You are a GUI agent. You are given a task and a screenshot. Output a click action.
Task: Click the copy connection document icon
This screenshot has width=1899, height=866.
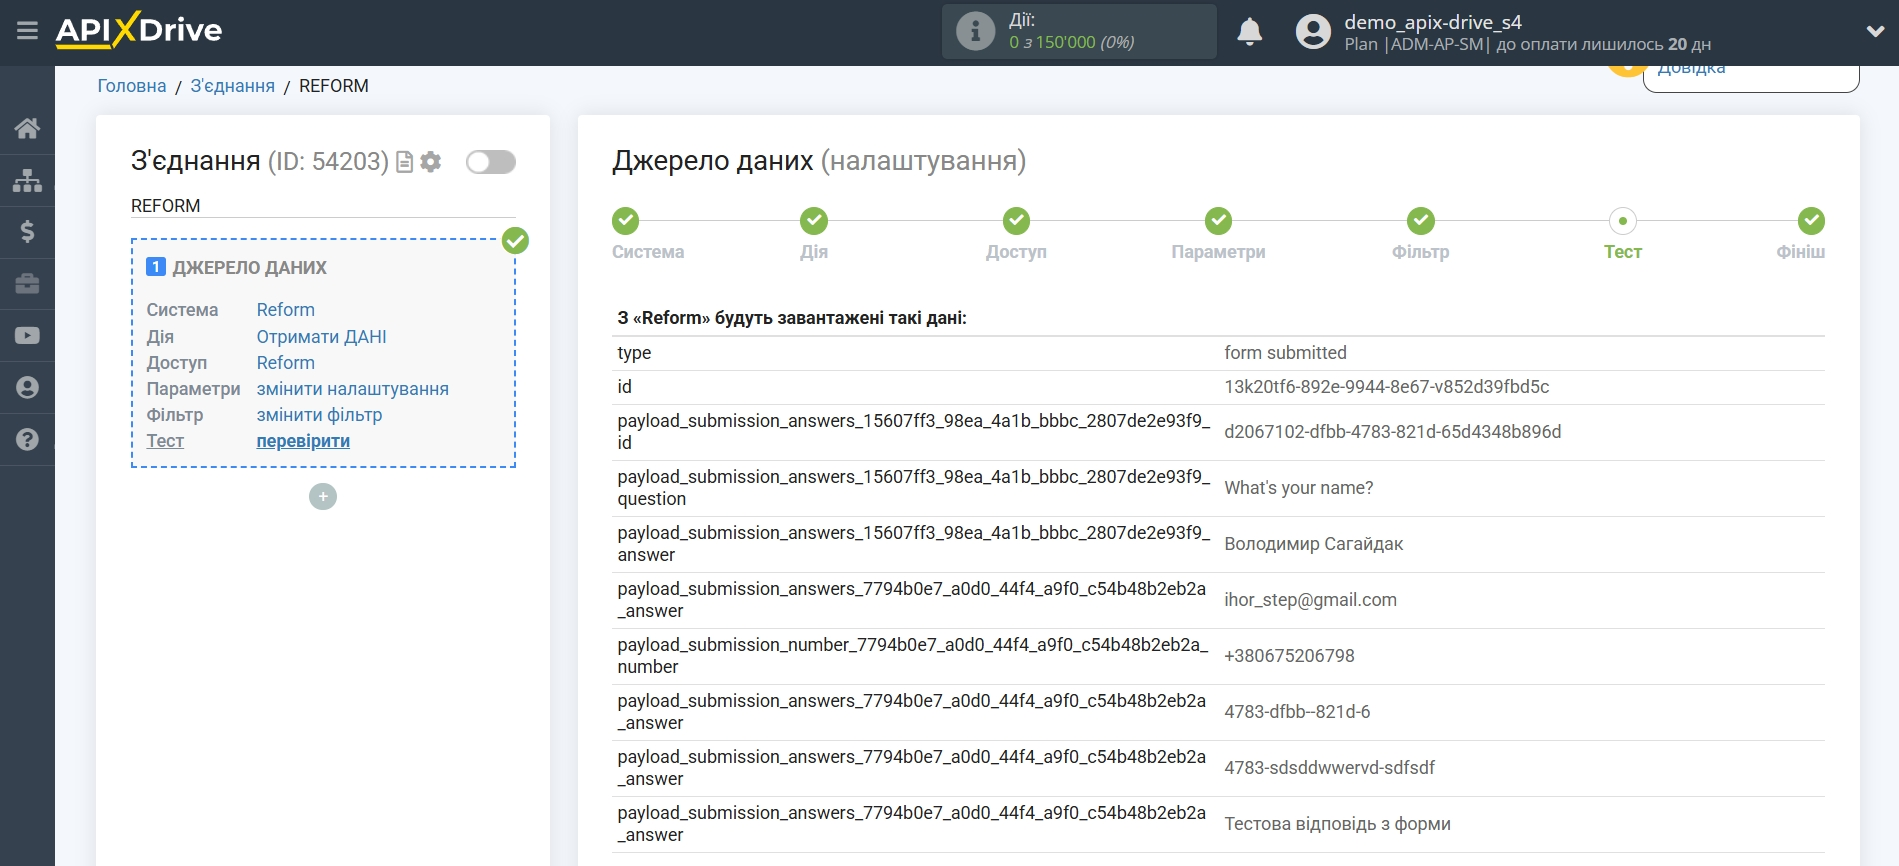pyautogui.click(x=405, y=162)
